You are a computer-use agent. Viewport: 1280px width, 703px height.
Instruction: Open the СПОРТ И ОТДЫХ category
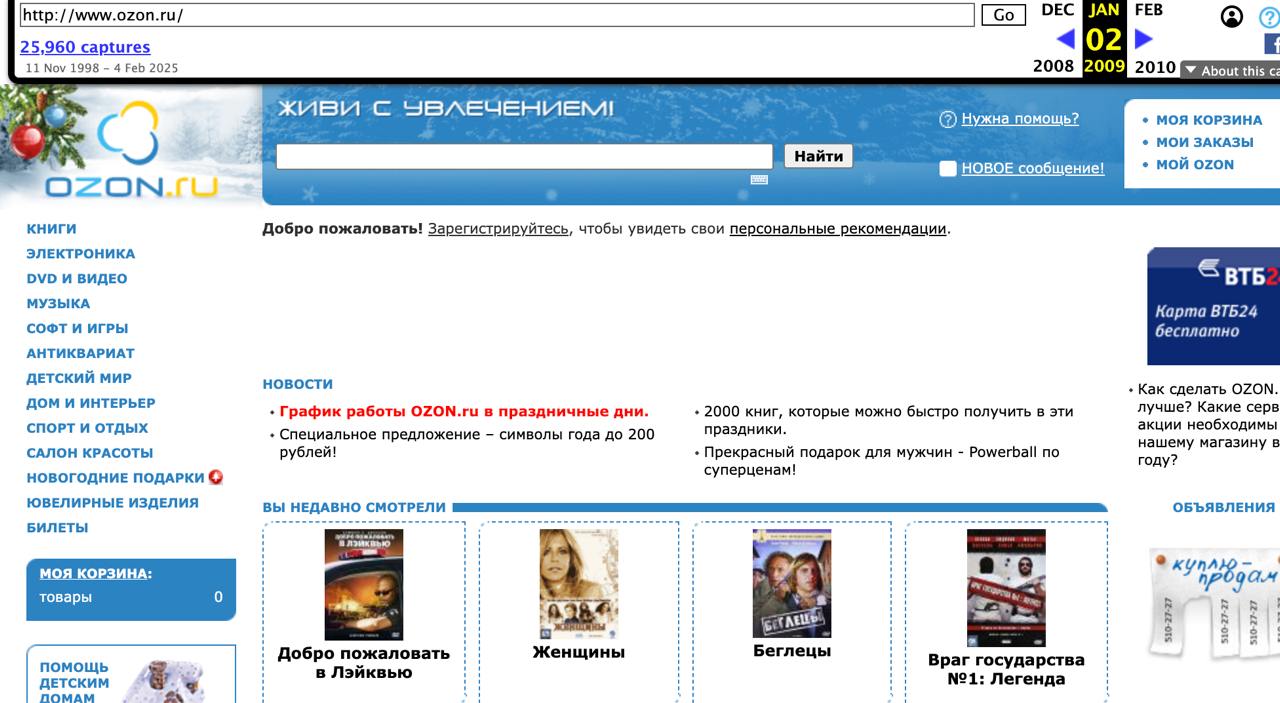[87, 428]
